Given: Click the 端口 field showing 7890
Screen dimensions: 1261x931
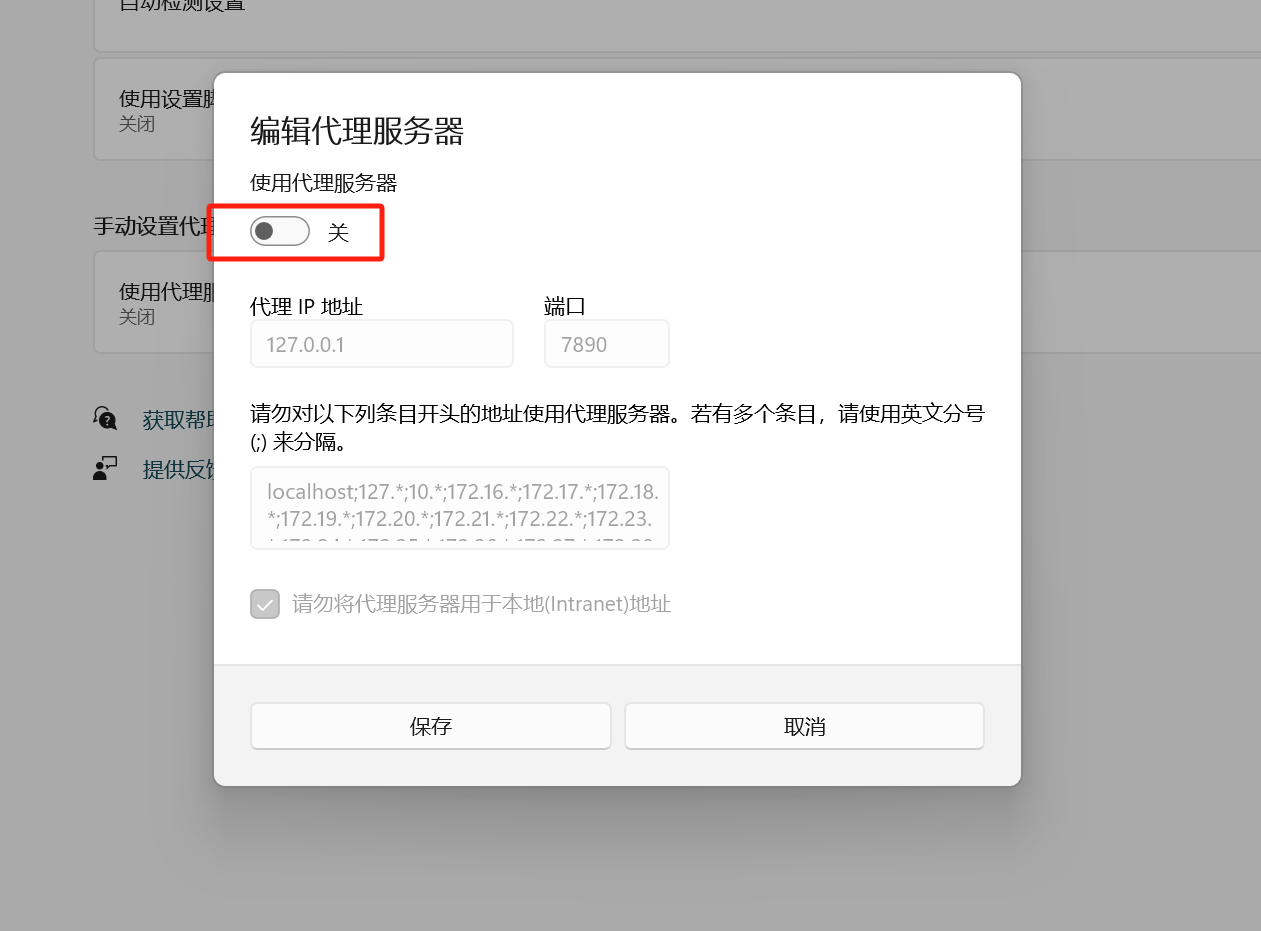Looking at the screenshot, I should click(607, 344).
